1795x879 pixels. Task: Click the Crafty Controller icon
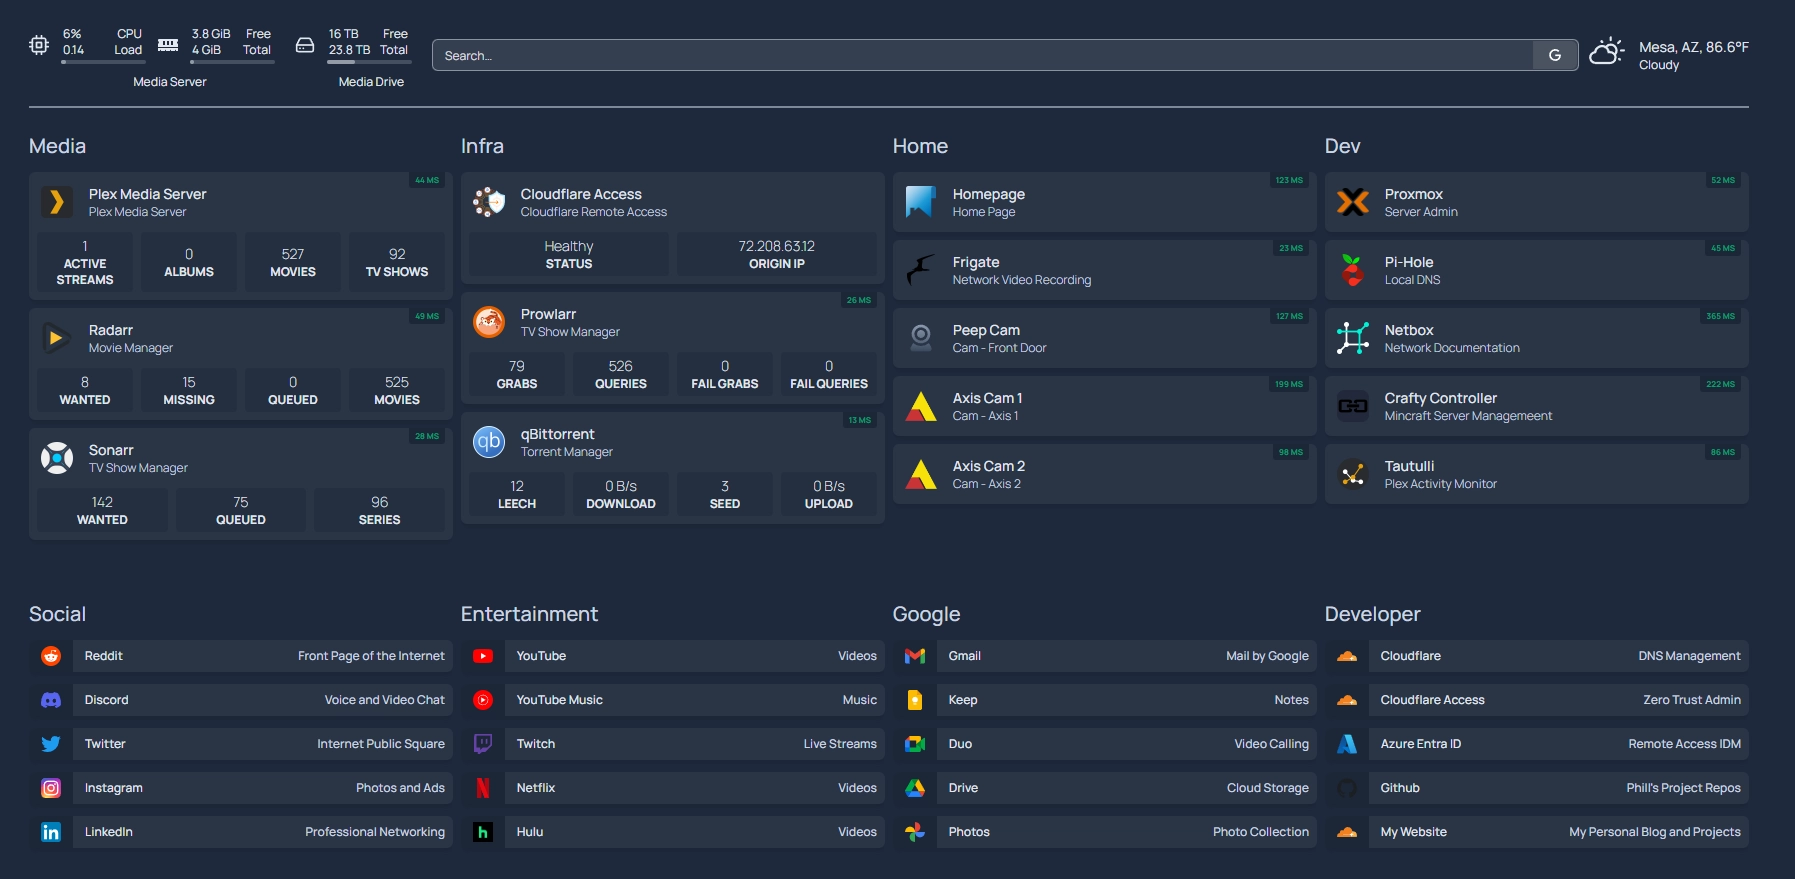1353,406
